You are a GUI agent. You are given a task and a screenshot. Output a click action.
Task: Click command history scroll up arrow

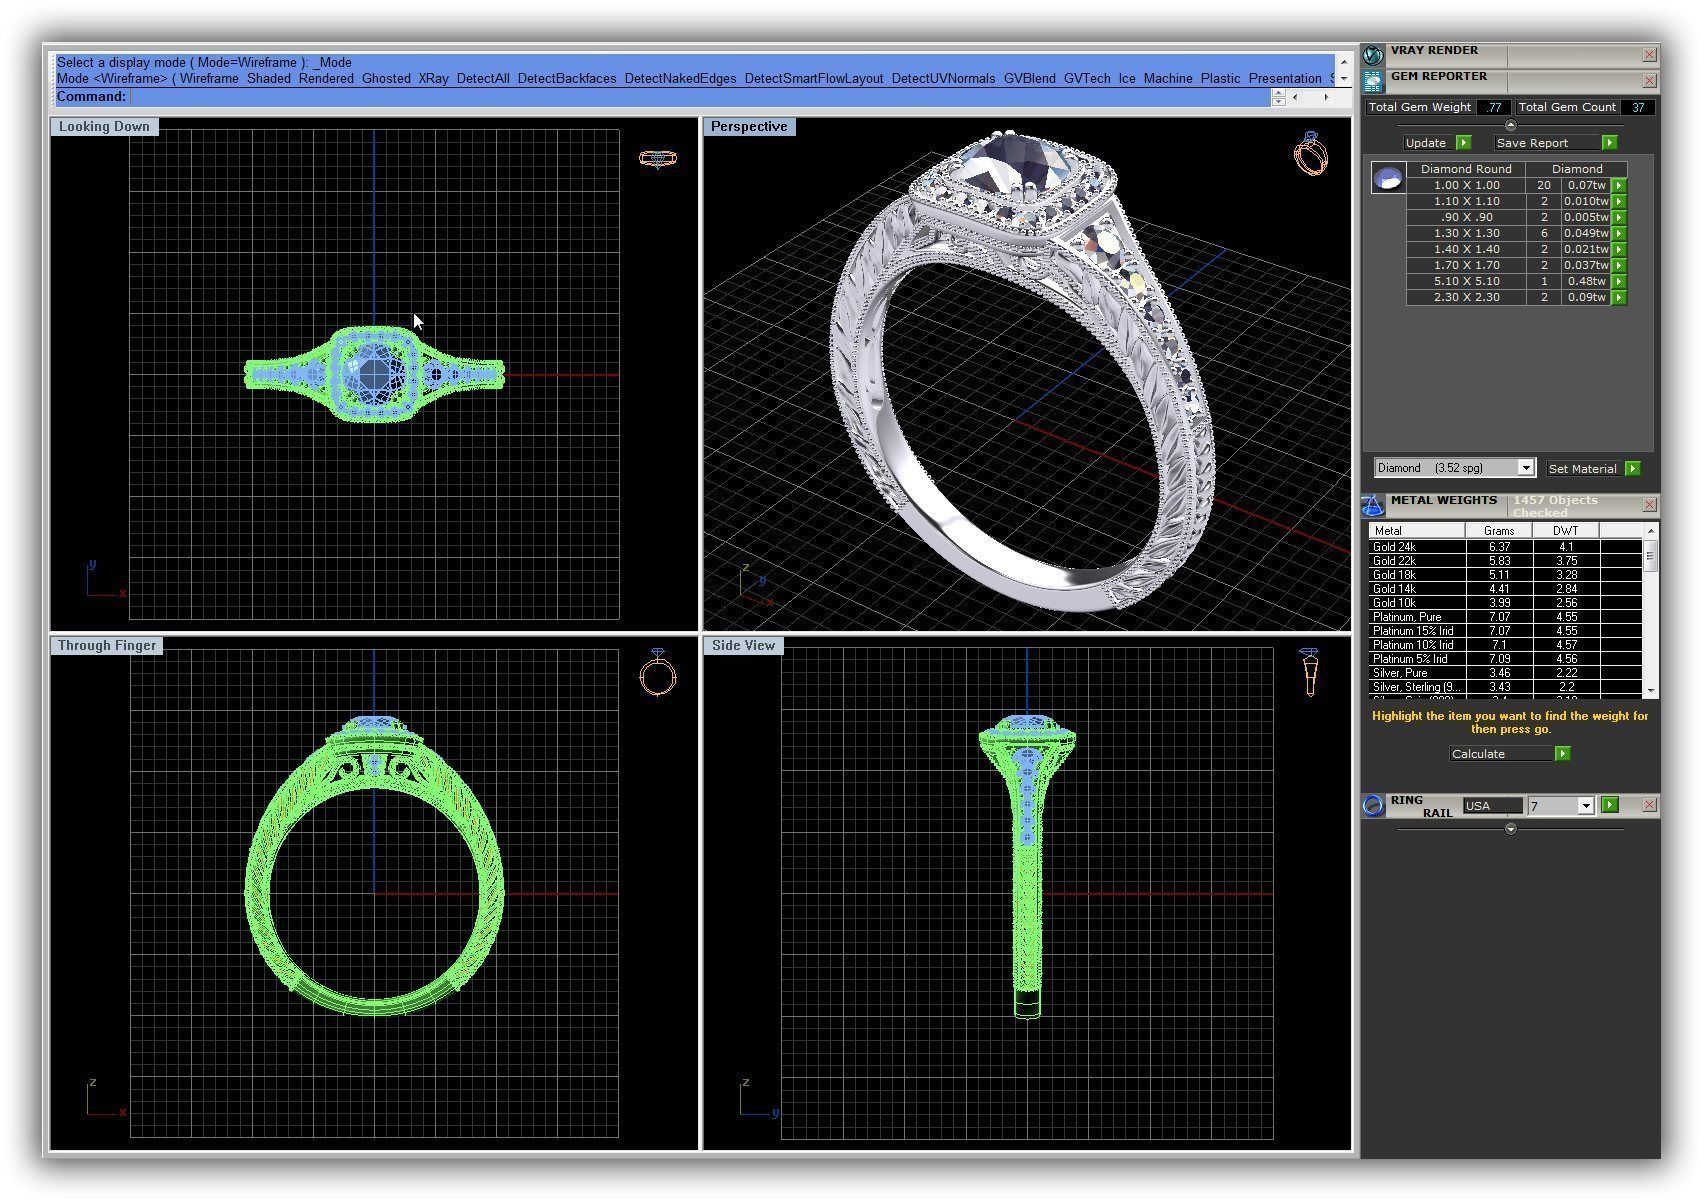1344,61
